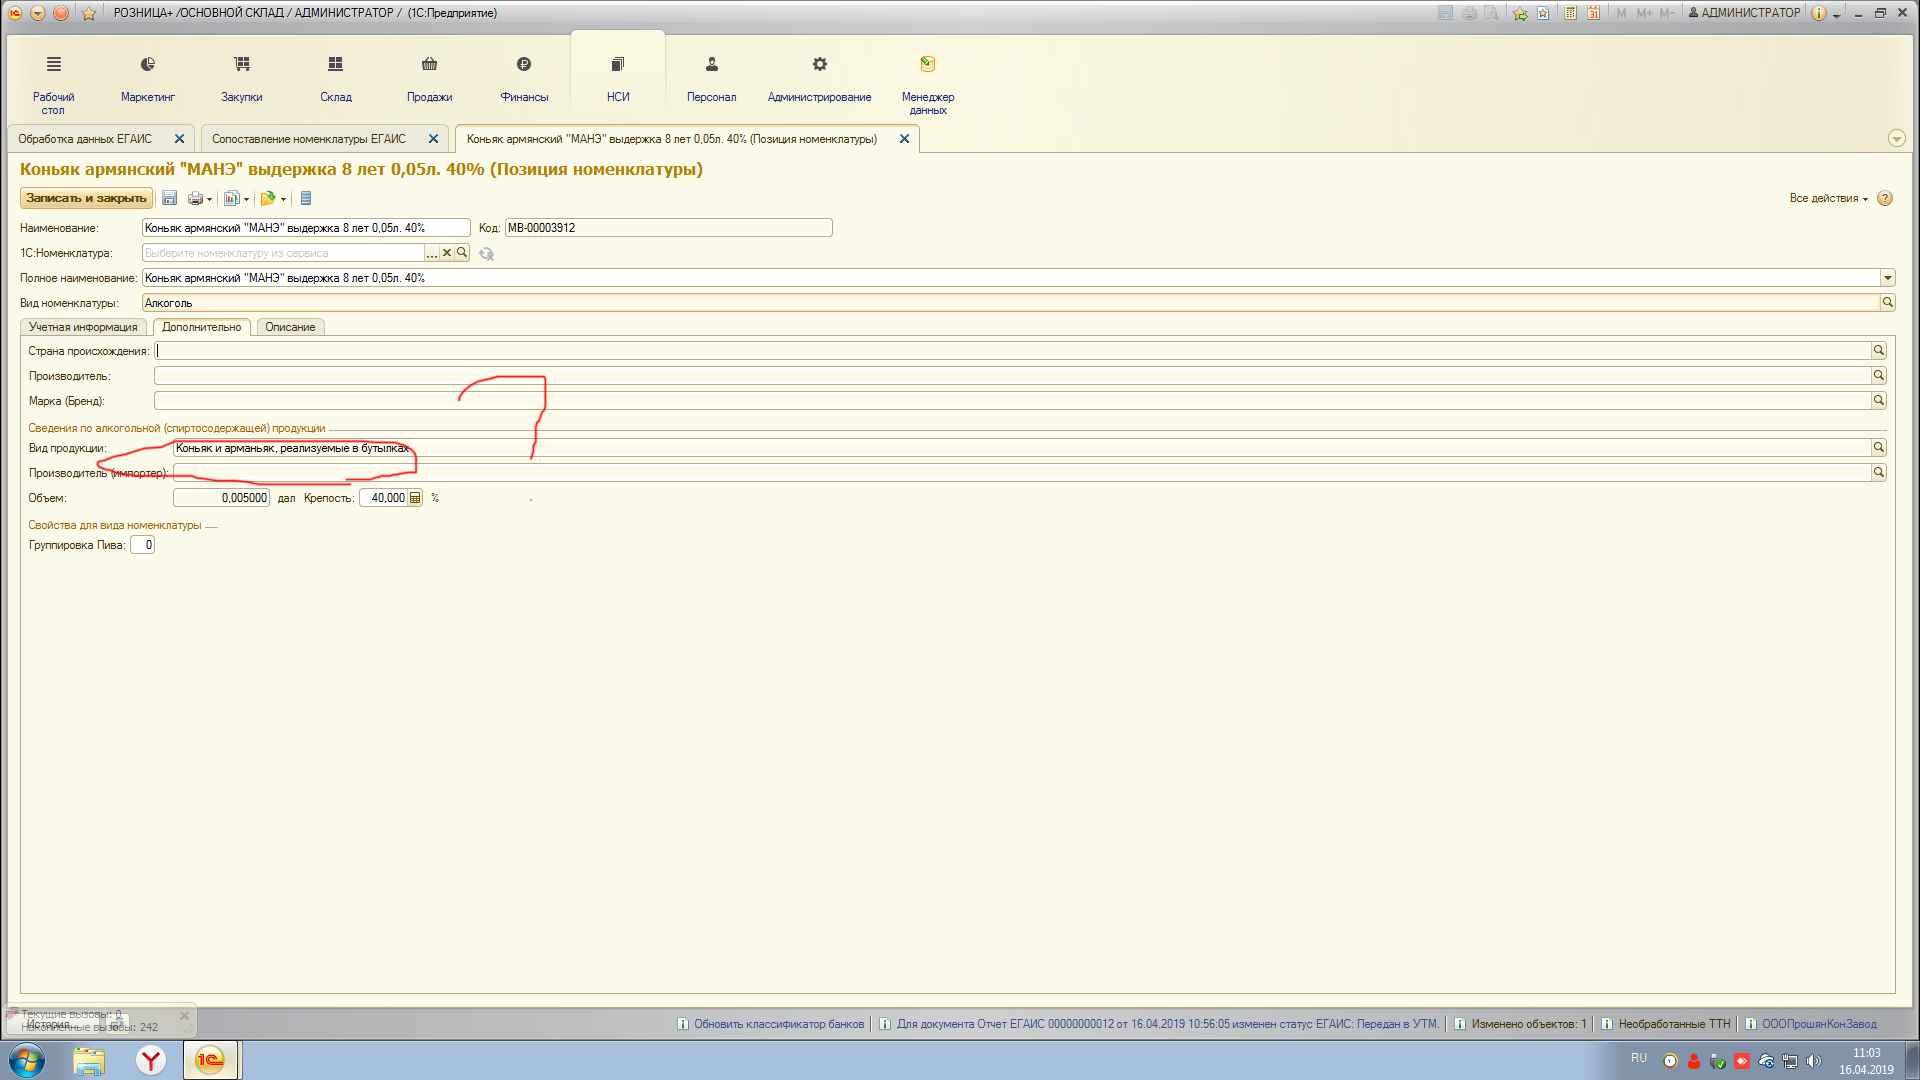Click add-to-favorites star icon in title bar

(x=1520, y=13)
